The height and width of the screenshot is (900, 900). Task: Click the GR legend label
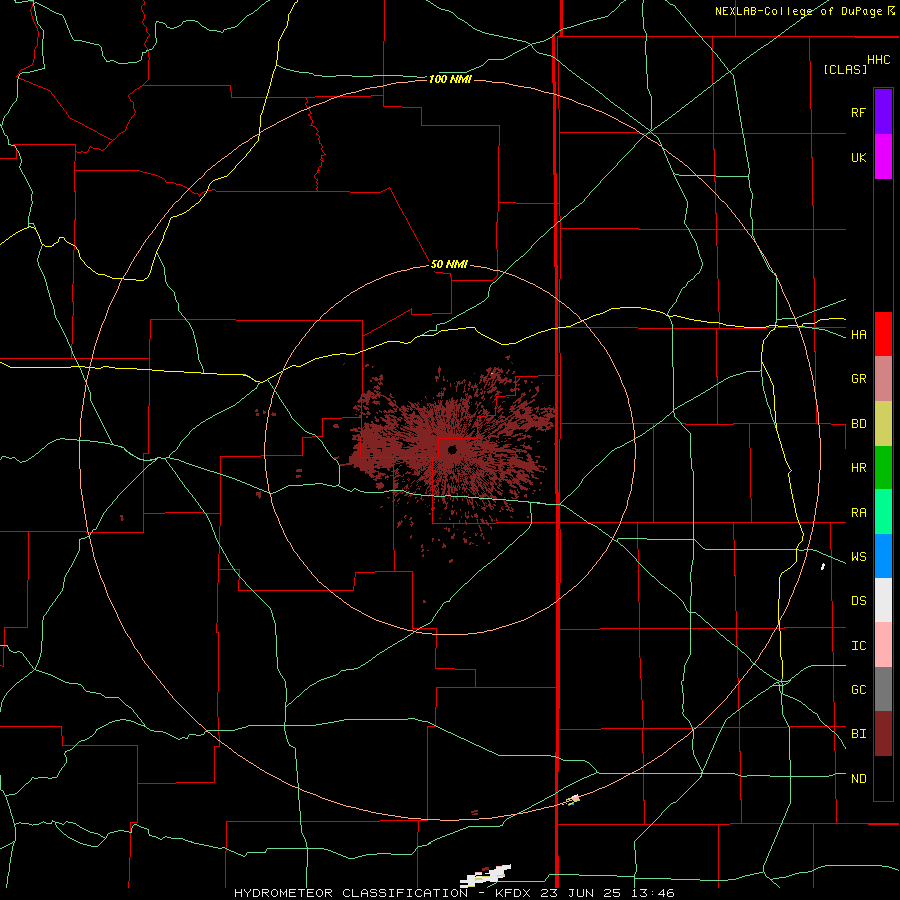click(858, 379)
